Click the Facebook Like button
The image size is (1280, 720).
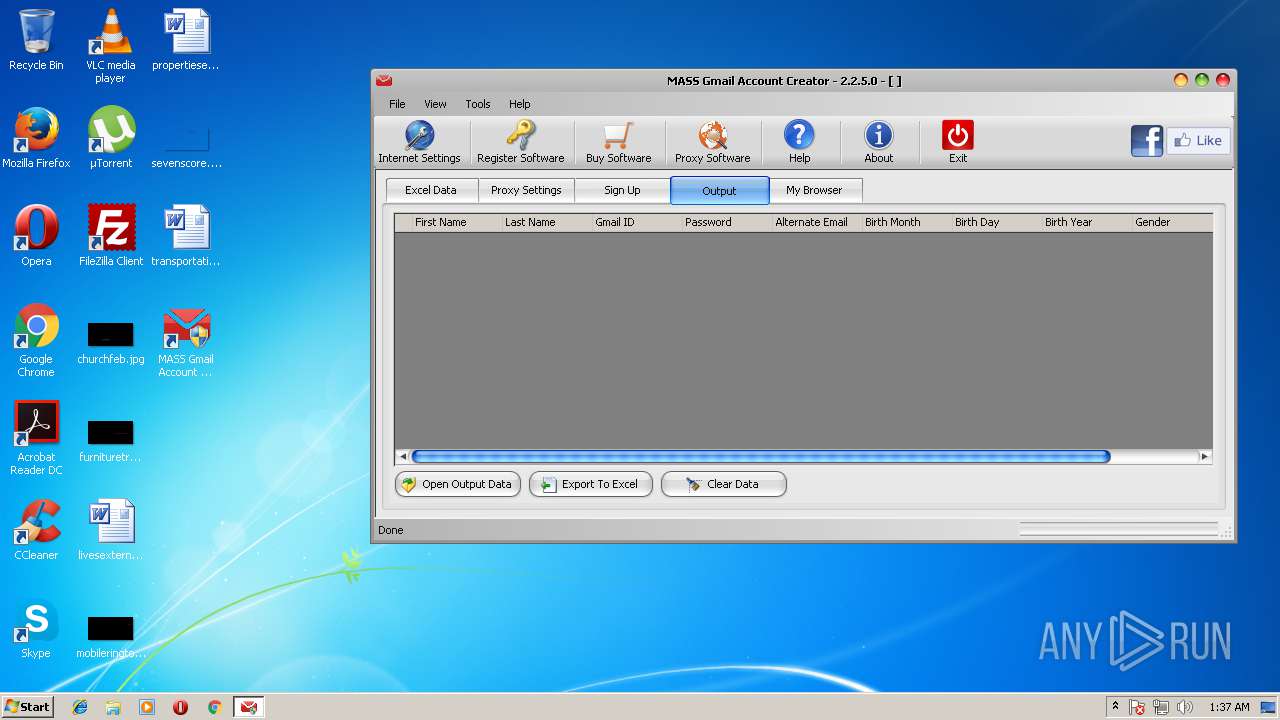pyautogui.click(x=1198, y=141)
